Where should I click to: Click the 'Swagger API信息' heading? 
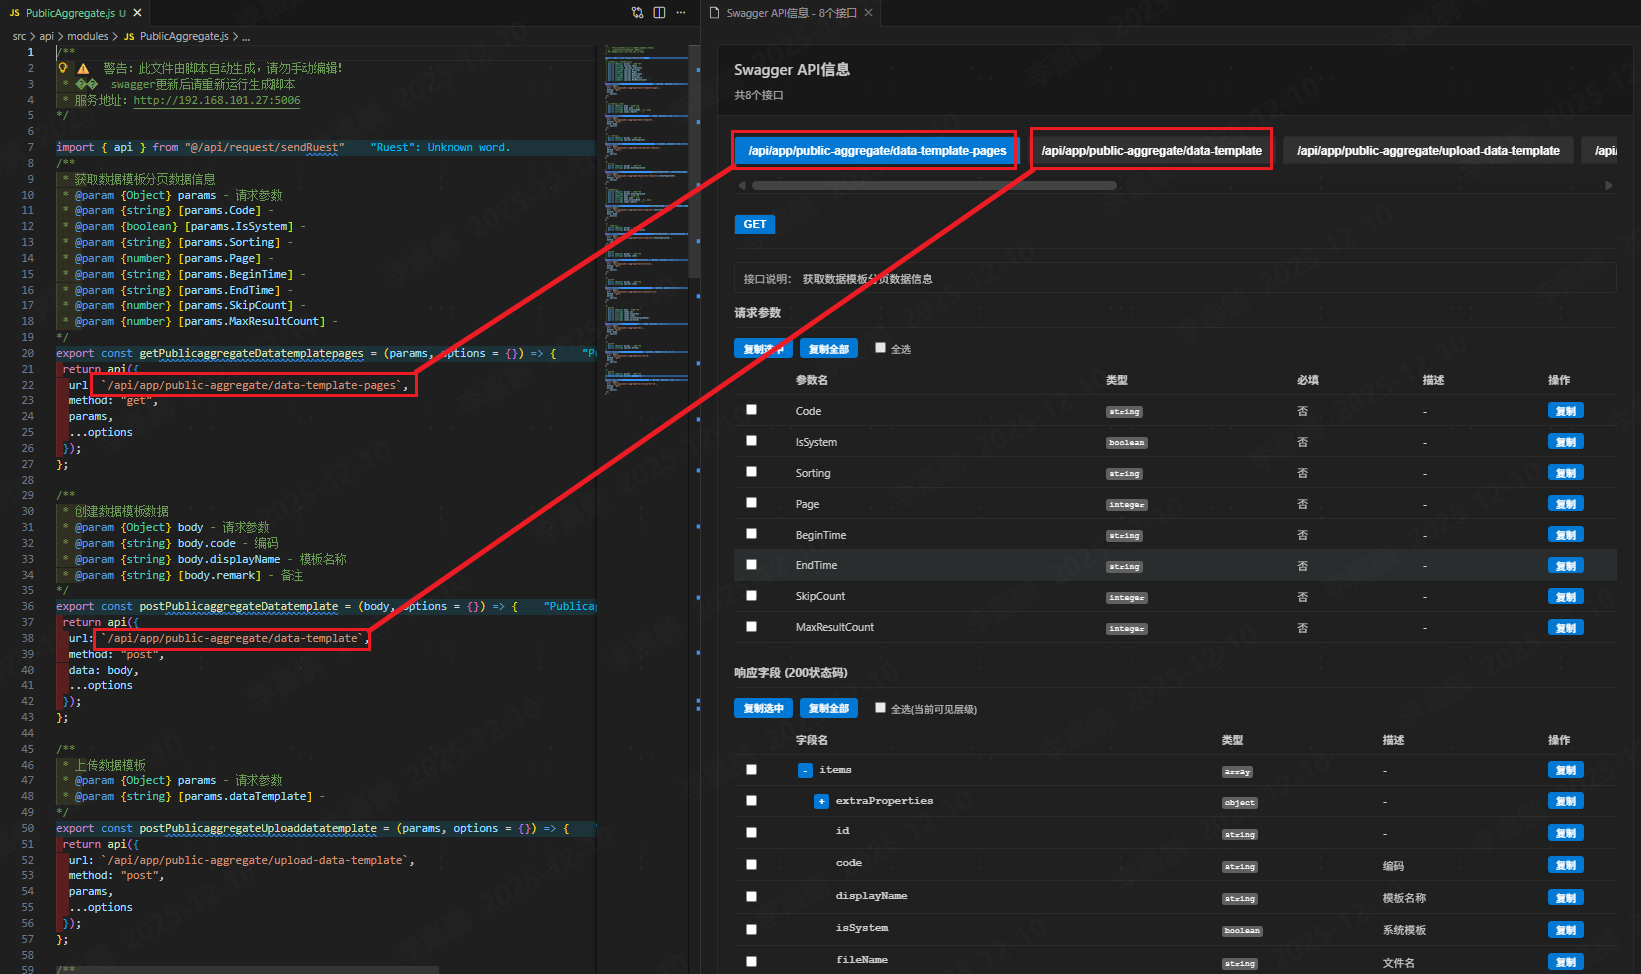[792, 69]
